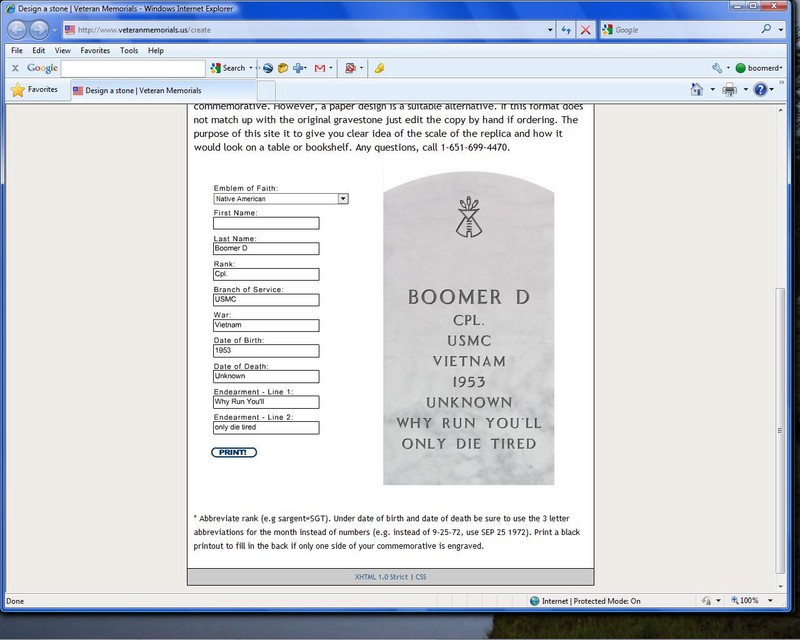Click the blue globe Google Toolbar icon
This screenshot has width=800, height=640.
coord(268,68)
